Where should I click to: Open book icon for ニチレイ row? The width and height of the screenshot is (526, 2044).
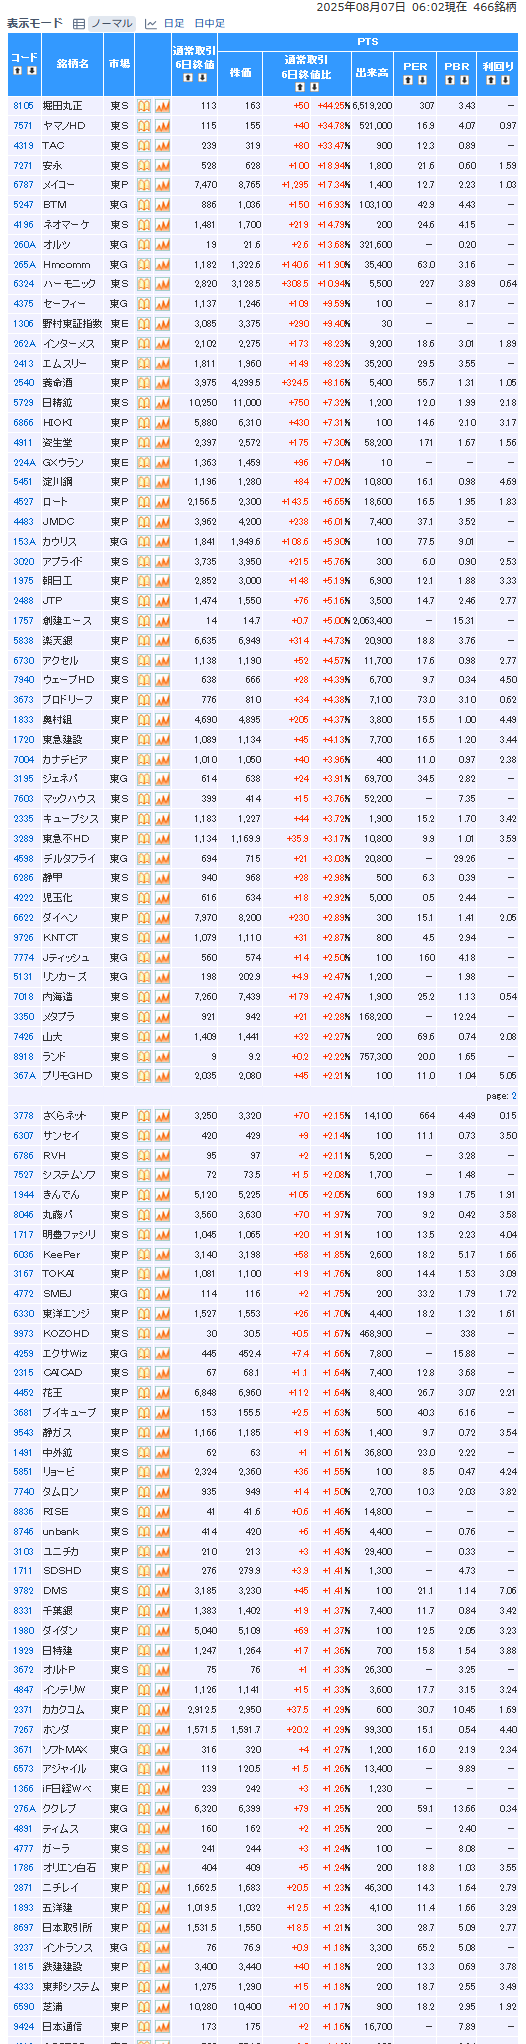tap(144, 1887)
